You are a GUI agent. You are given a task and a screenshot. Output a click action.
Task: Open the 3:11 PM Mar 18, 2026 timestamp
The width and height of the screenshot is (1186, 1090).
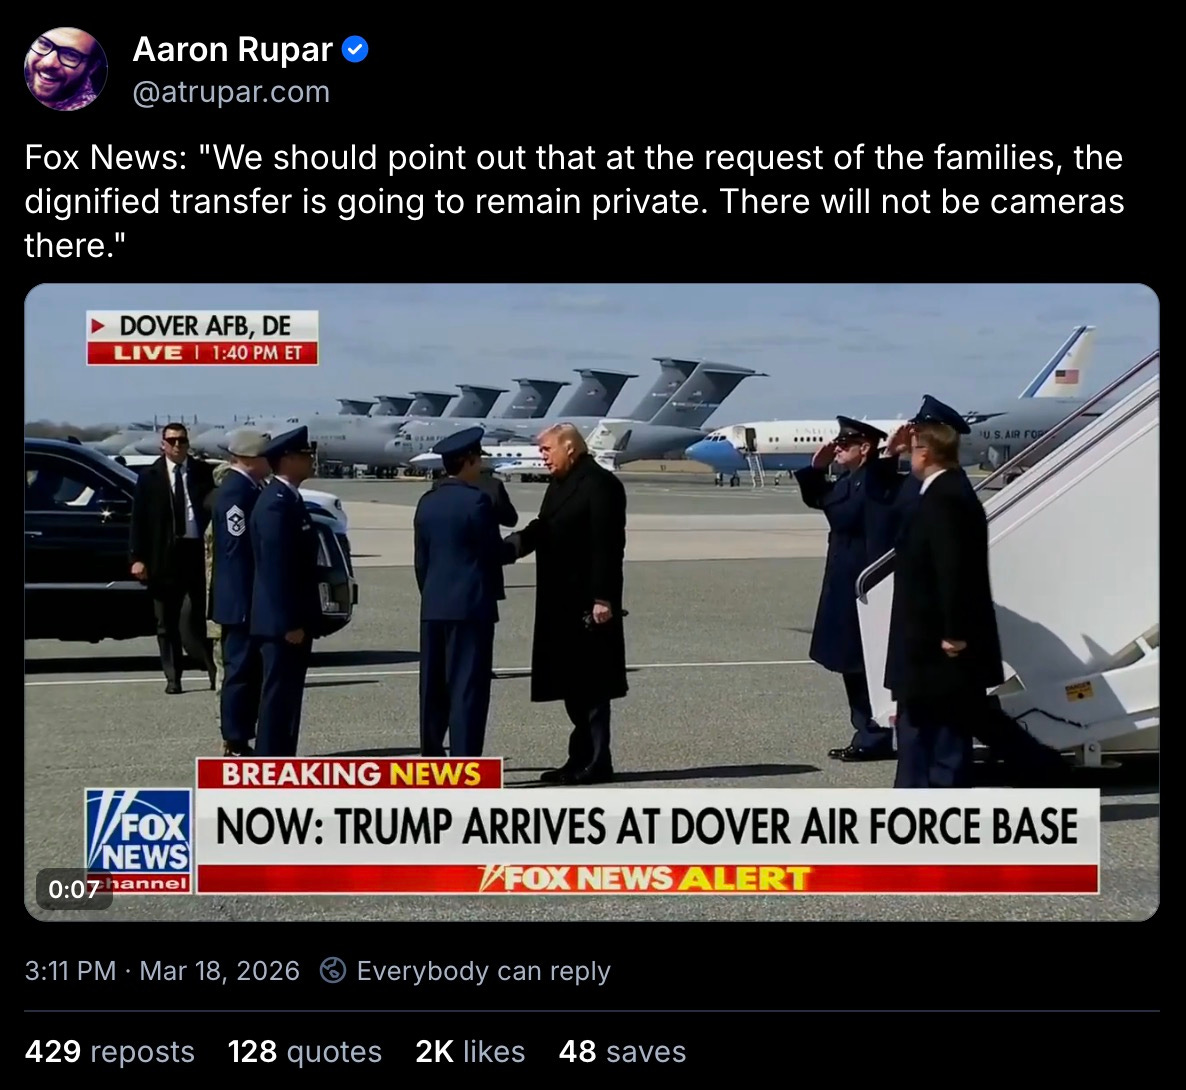pos(162,970)
